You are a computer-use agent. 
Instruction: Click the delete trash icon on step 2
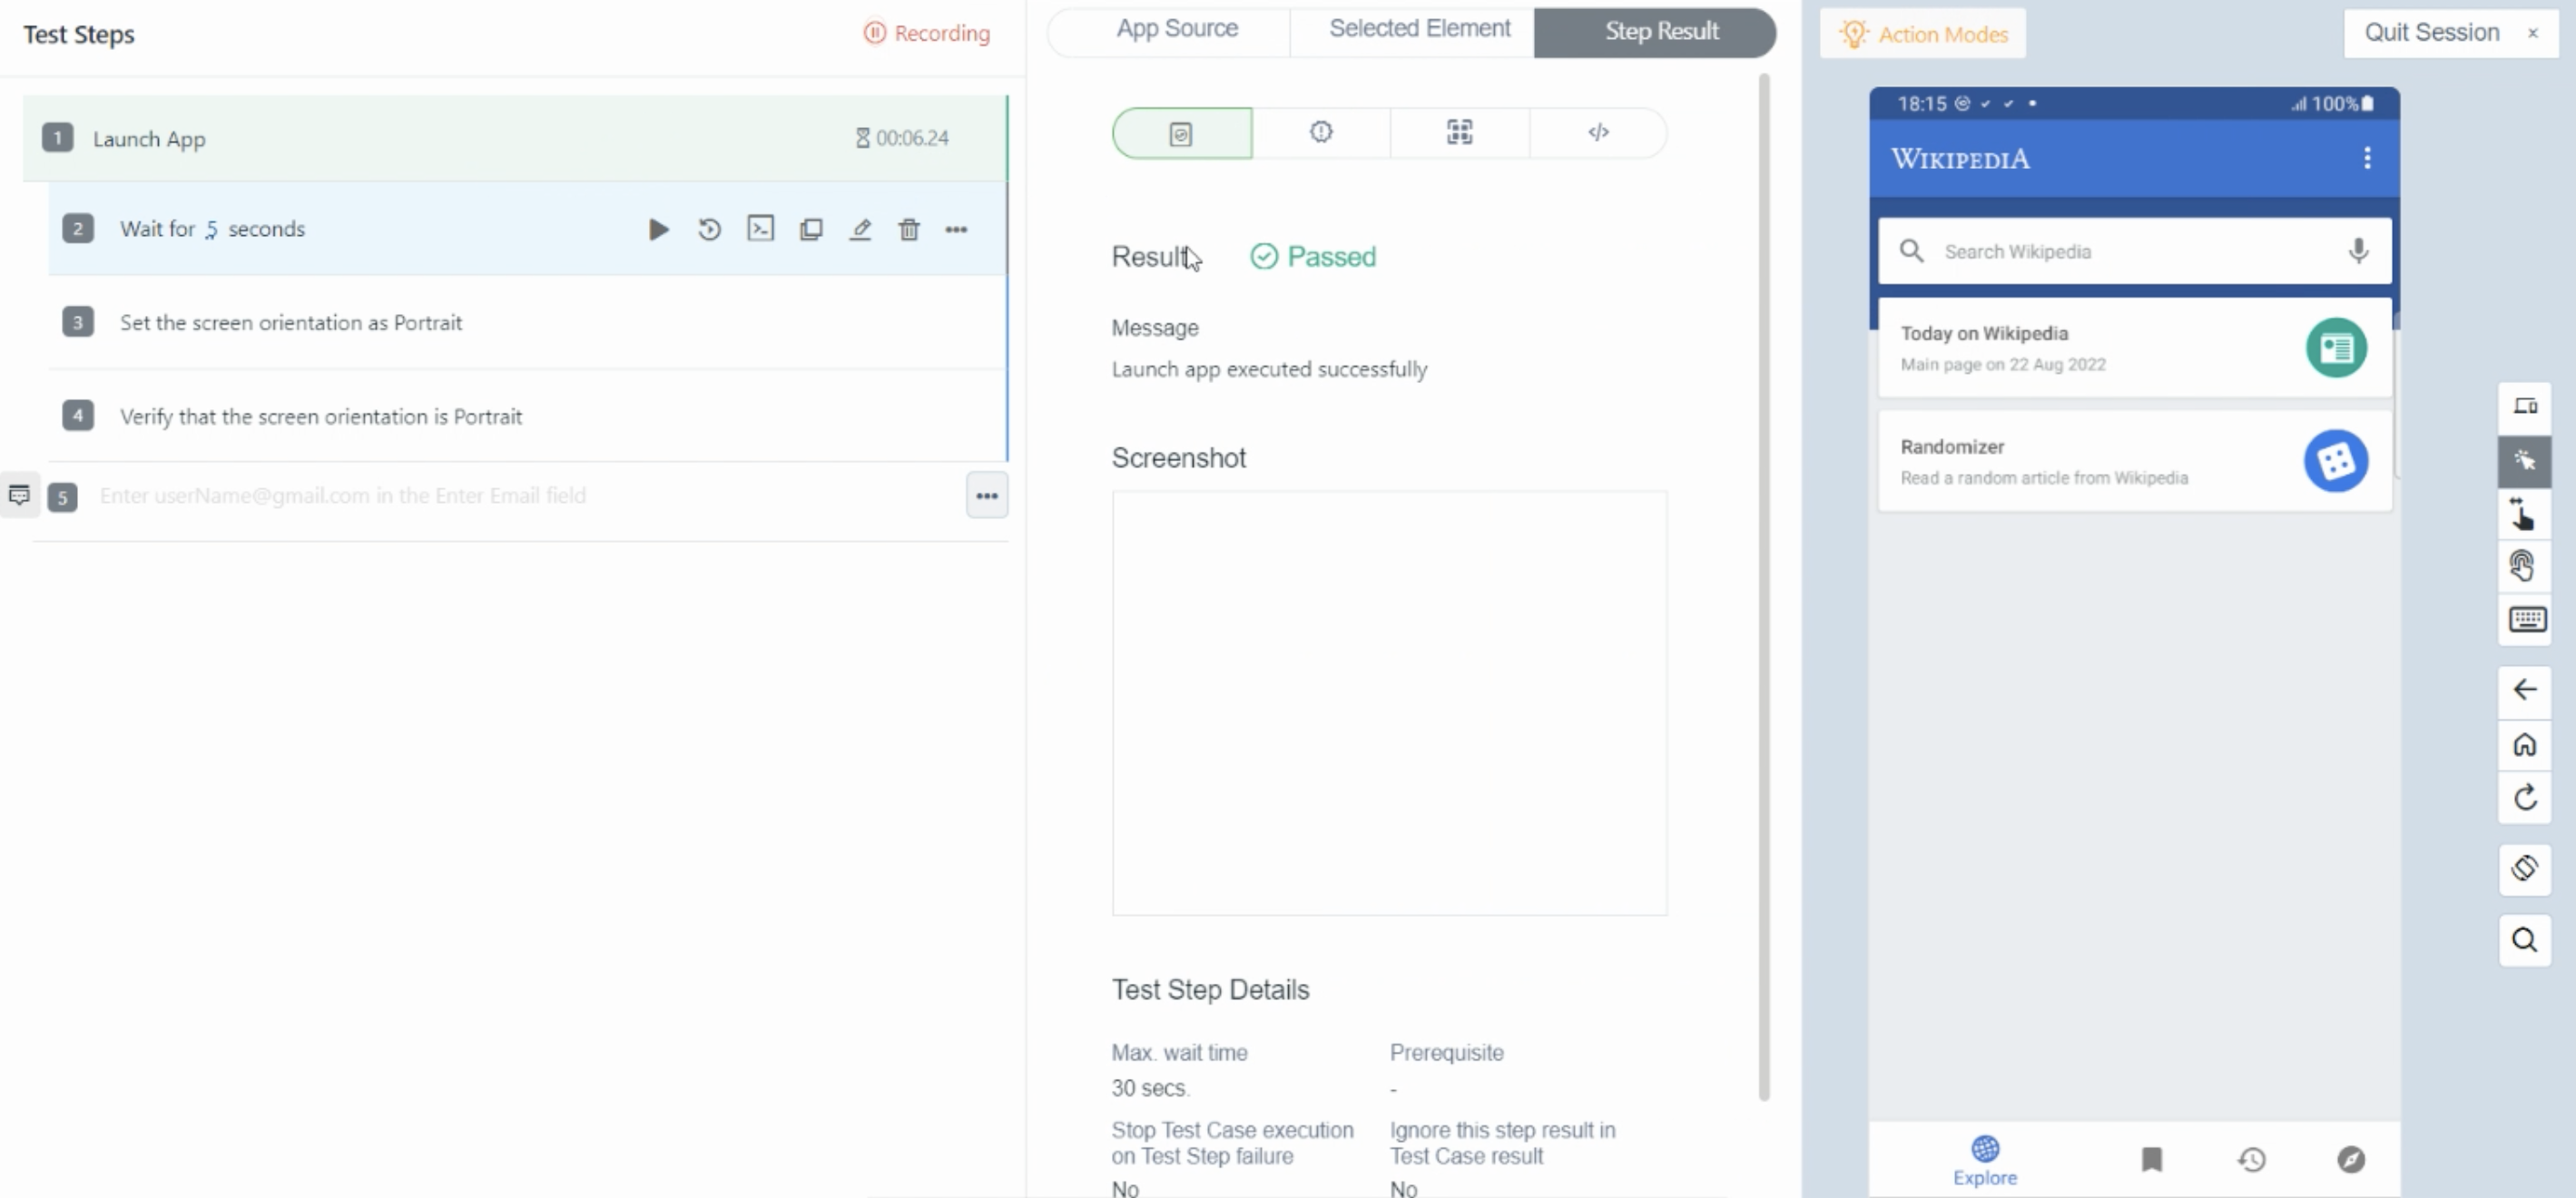pyautogui.click(x=908, y=230)
